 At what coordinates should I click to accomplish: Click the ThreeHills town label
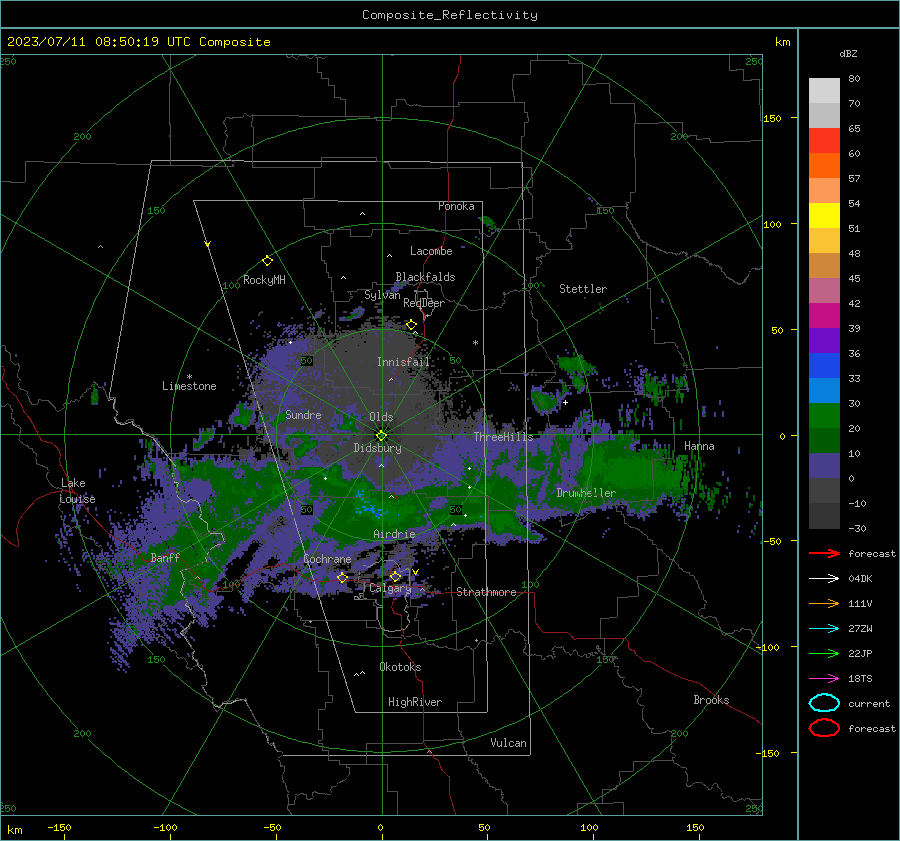(503, 437)
